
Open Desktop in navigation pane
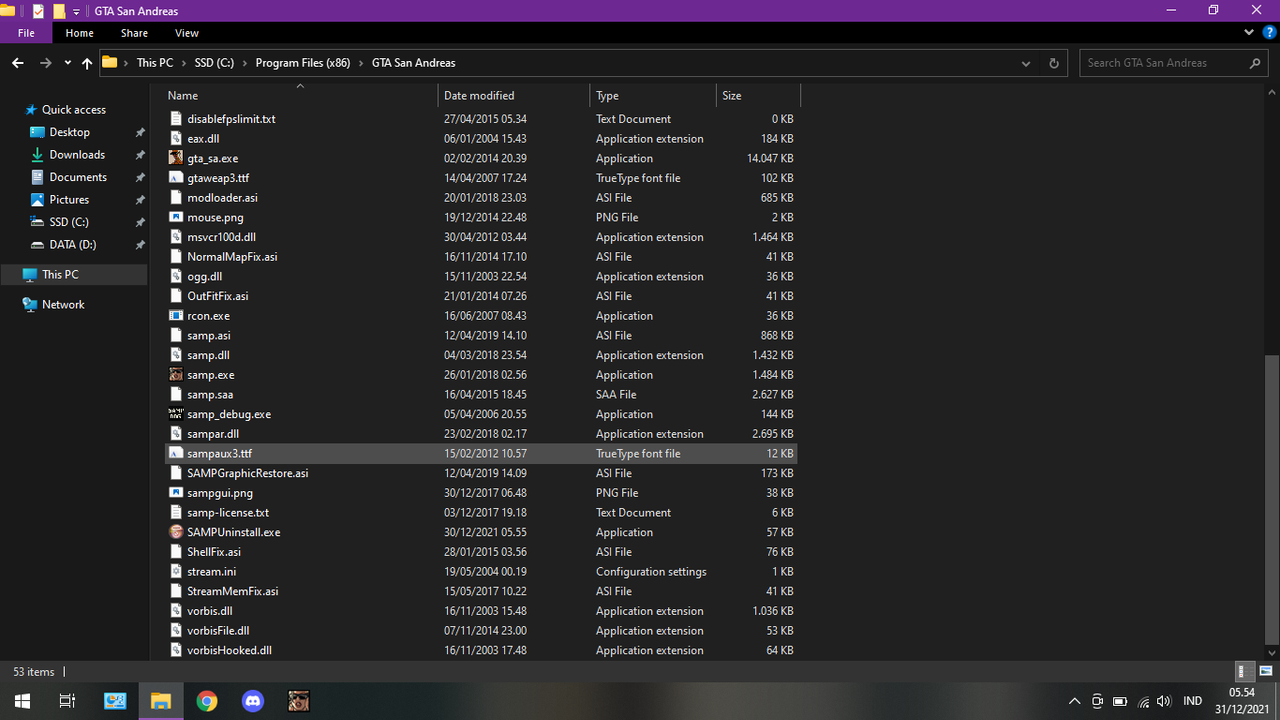(69, 132)
